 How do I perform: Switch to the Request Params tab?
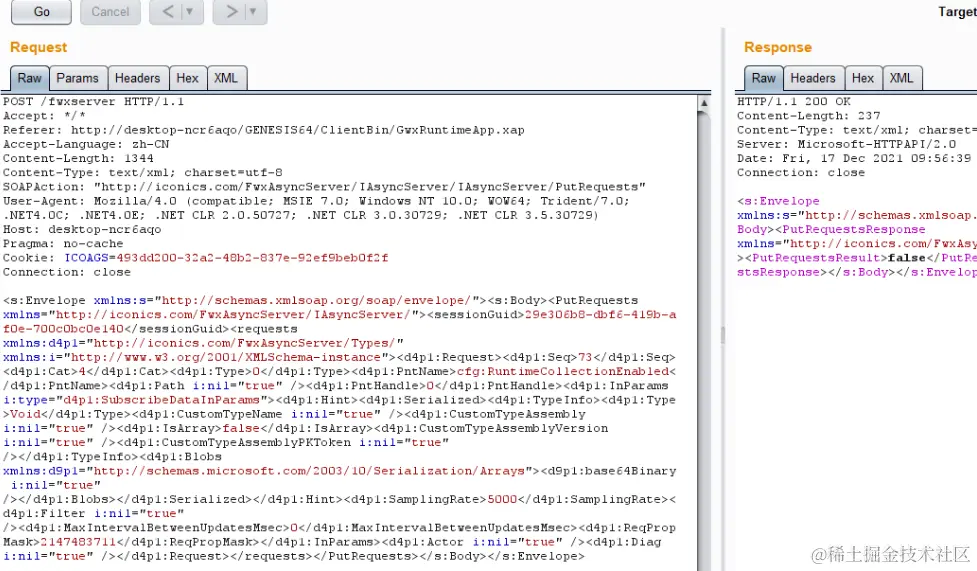(77, 79)
